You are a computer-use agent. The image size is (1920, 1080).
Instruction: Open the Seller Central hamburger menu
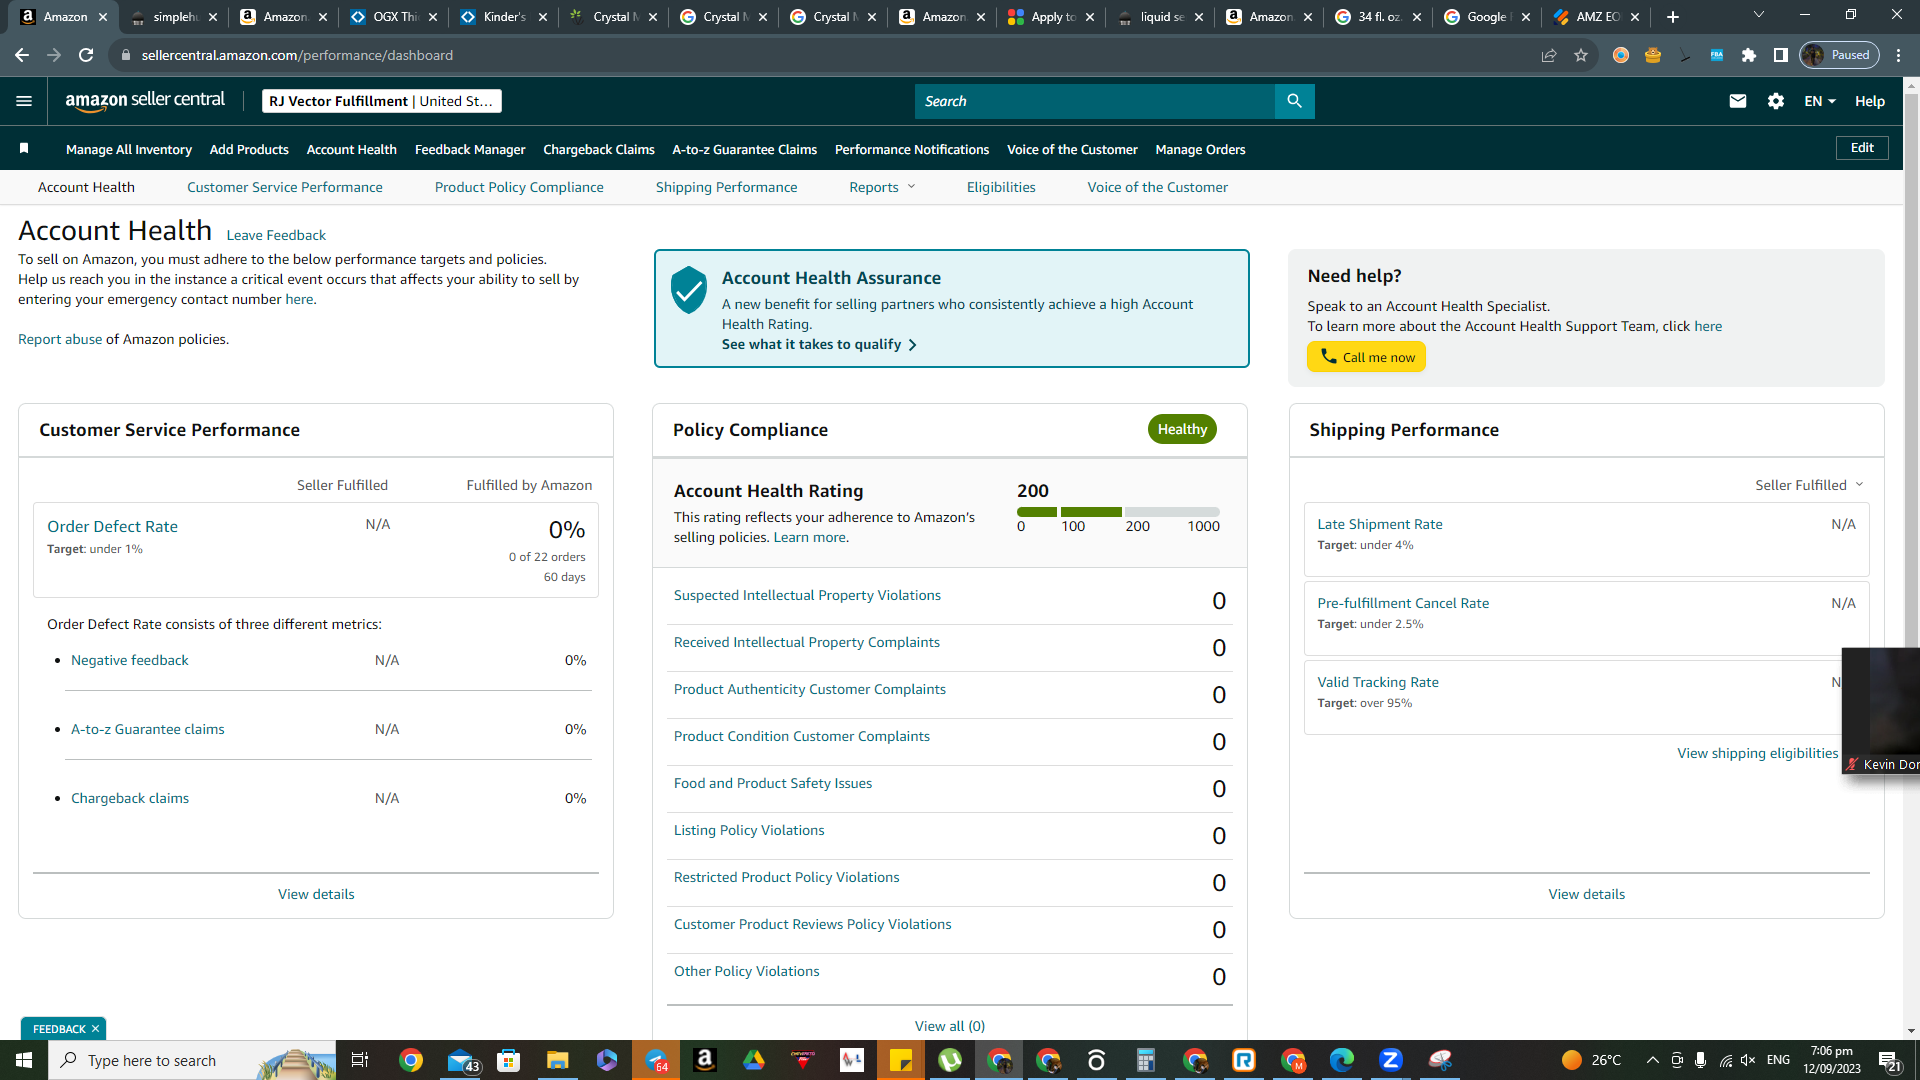click(x=24, y=101)
